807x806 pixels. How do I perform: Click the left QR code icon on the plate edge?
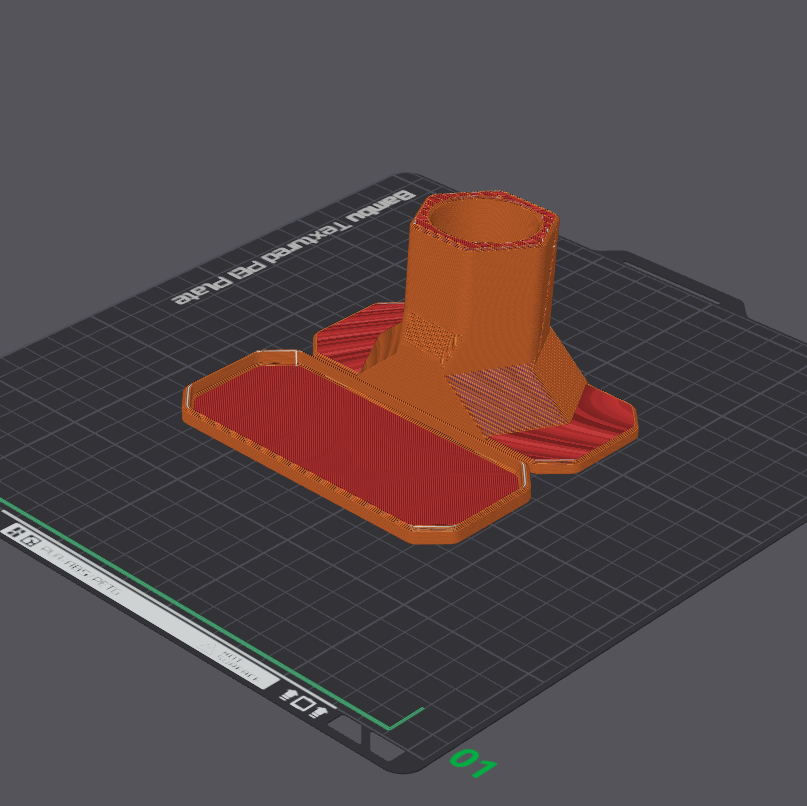[15, 533]
